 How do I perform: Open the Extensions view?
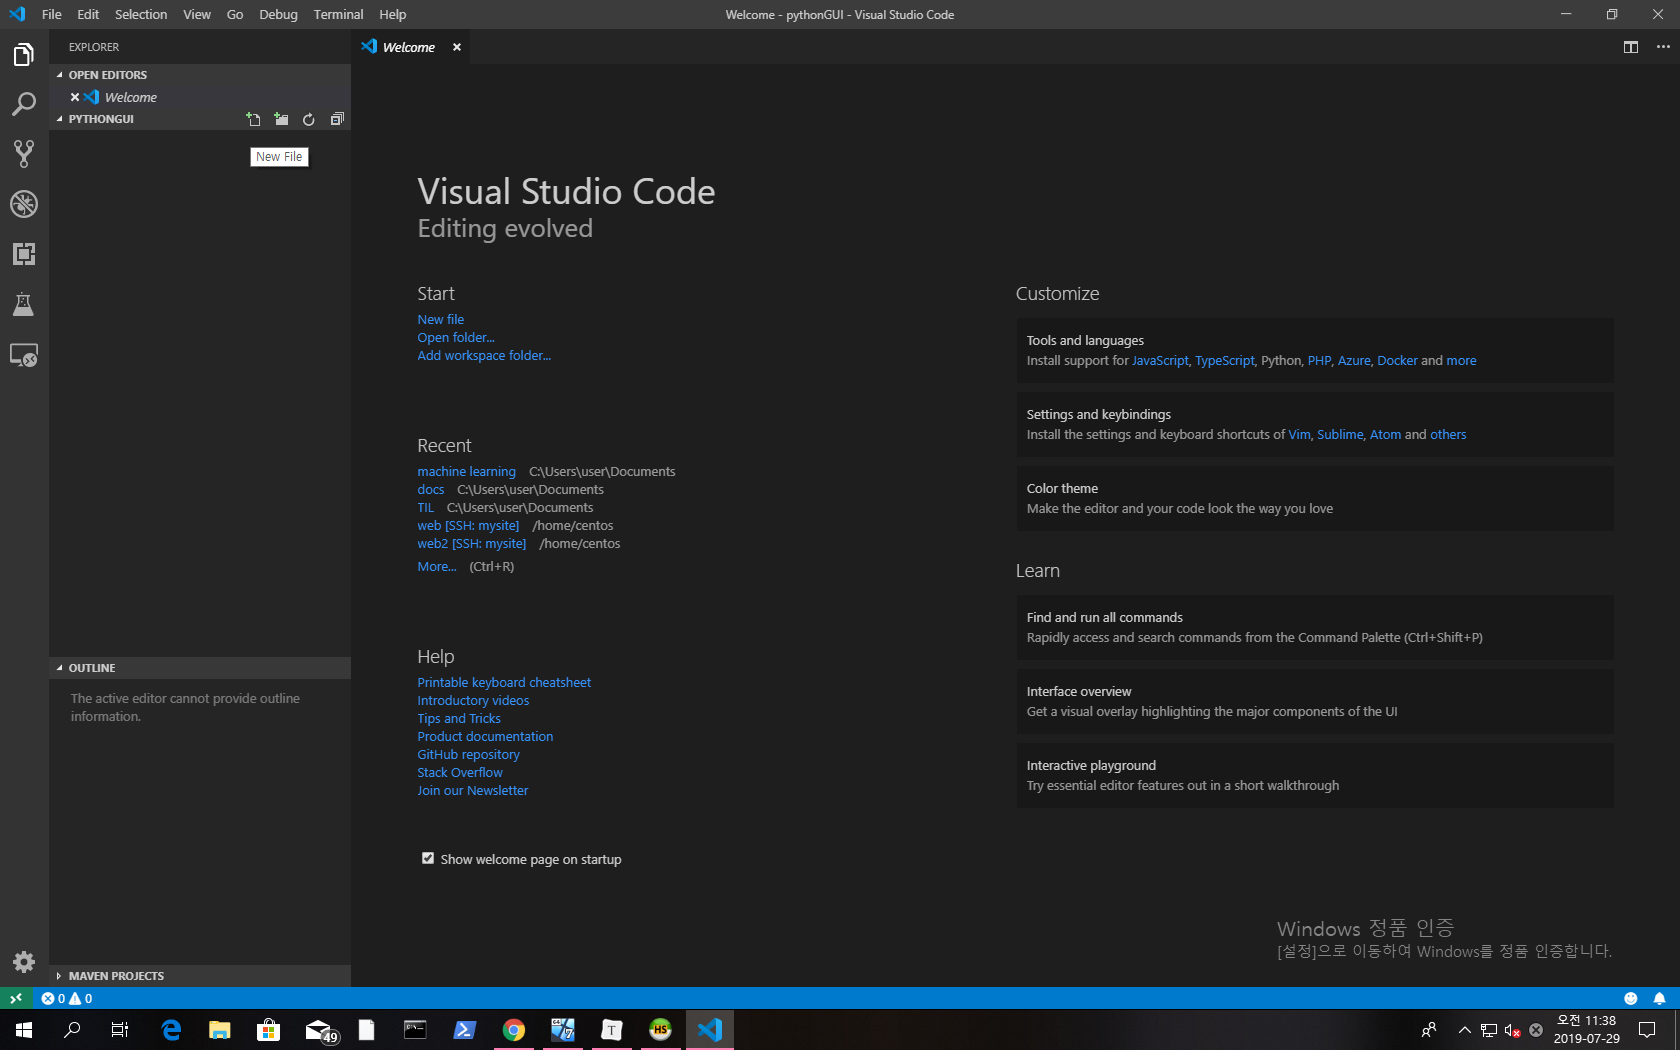[24, 254]
